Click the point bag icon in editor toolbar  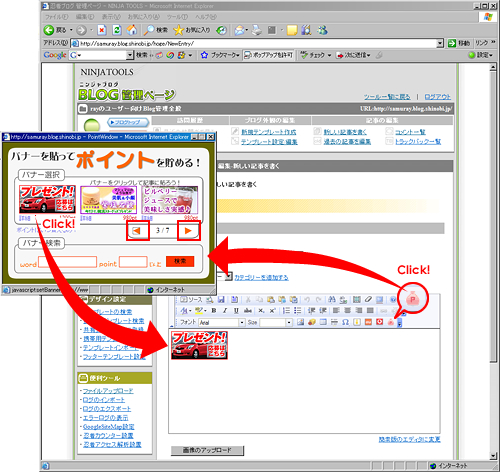click(391, 322)
